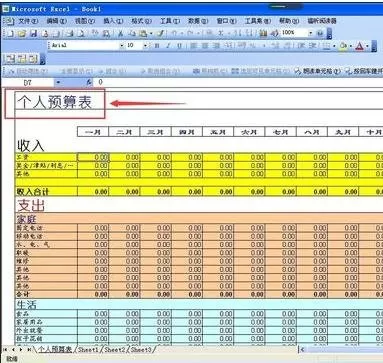Open the 数据 menu

coord(198,21)
